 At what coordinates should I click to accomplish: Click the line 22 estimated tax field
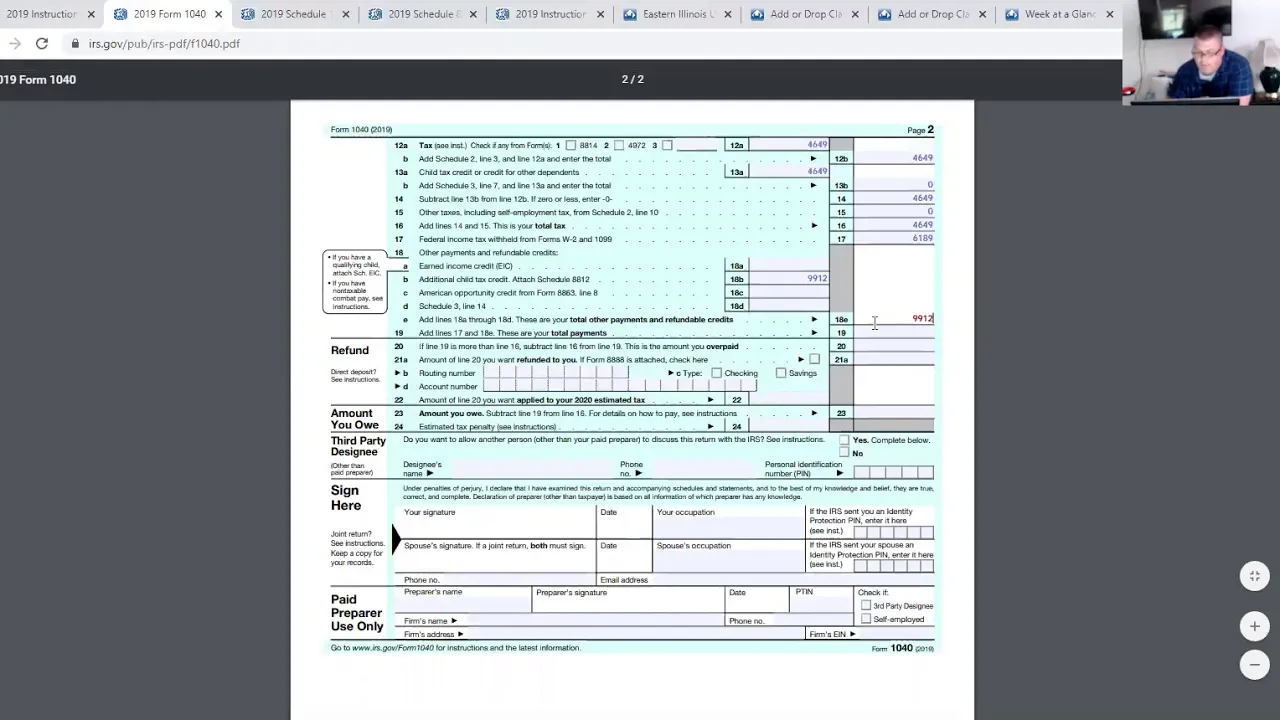coord(789,400)
